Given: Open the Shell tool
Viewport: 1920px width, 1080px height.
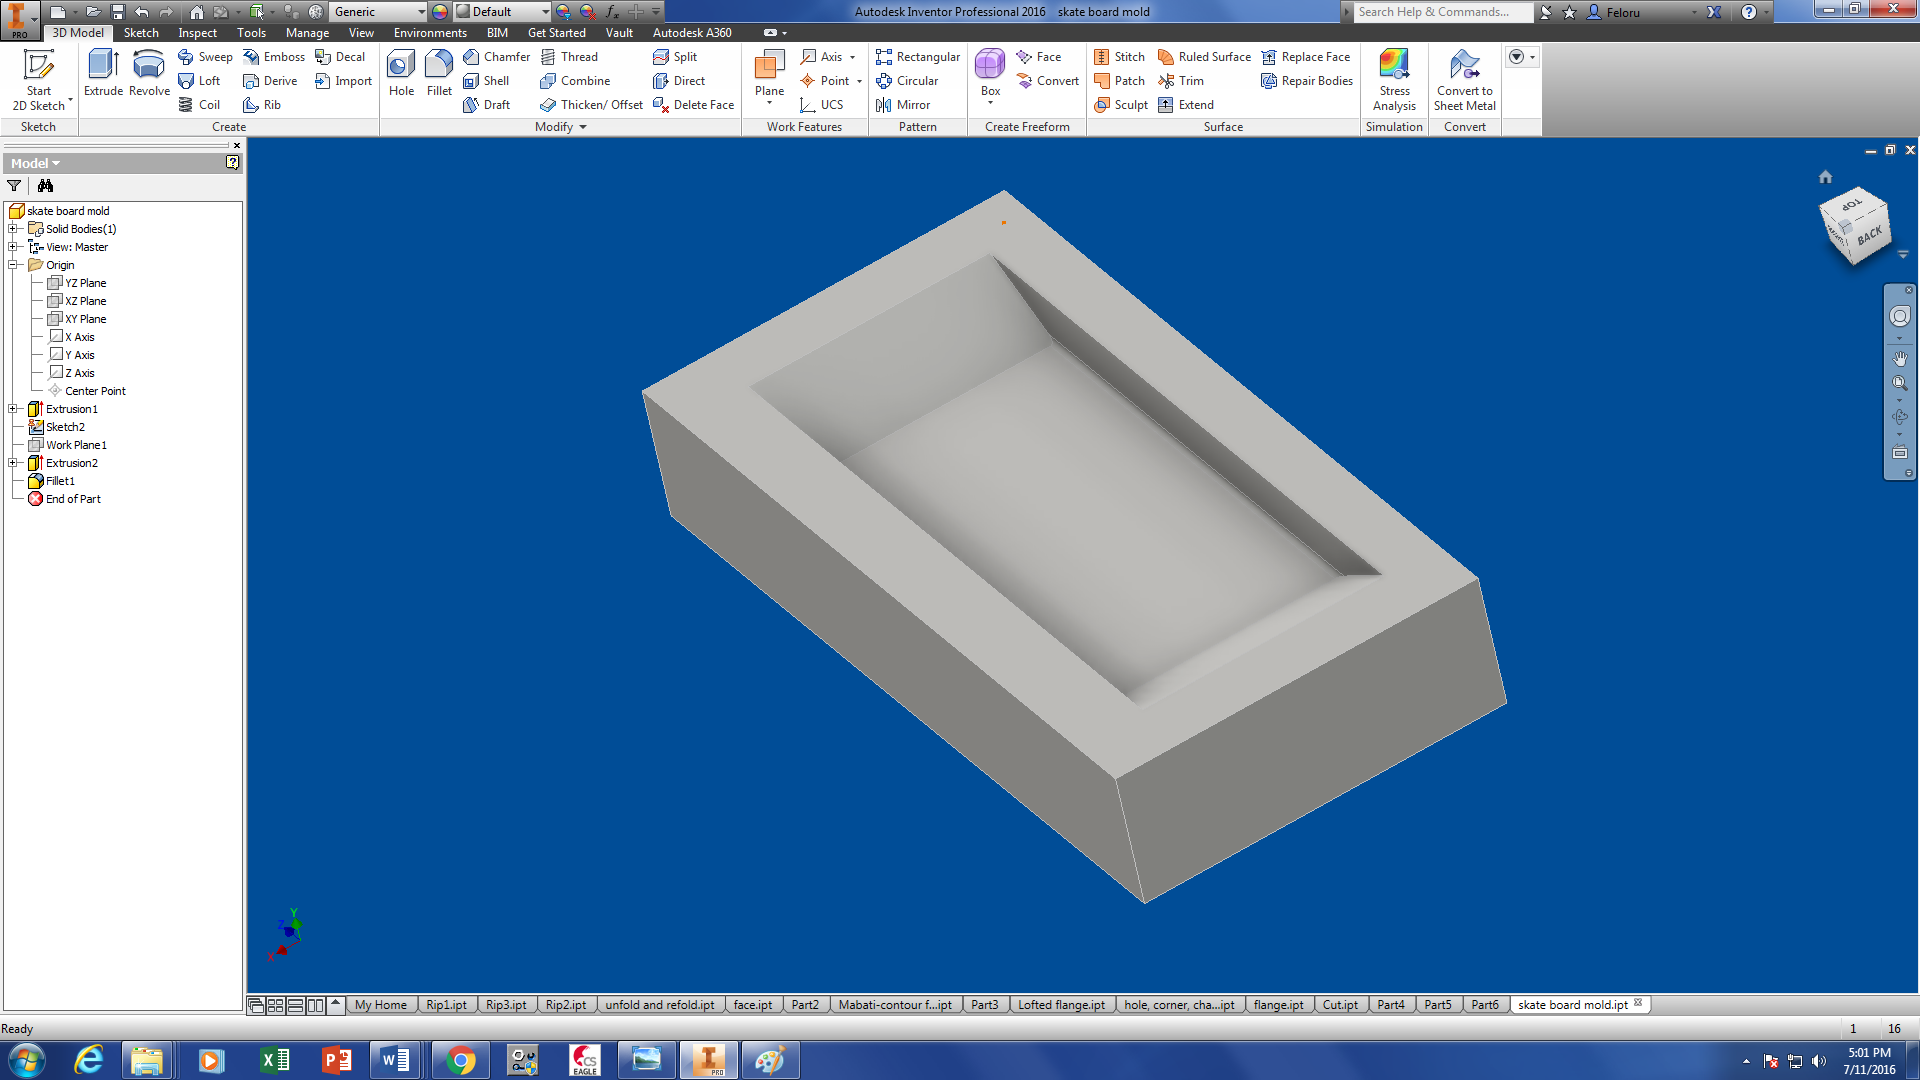Looking at the screenshot, I should pyautogui.click(x=486, y=81).
